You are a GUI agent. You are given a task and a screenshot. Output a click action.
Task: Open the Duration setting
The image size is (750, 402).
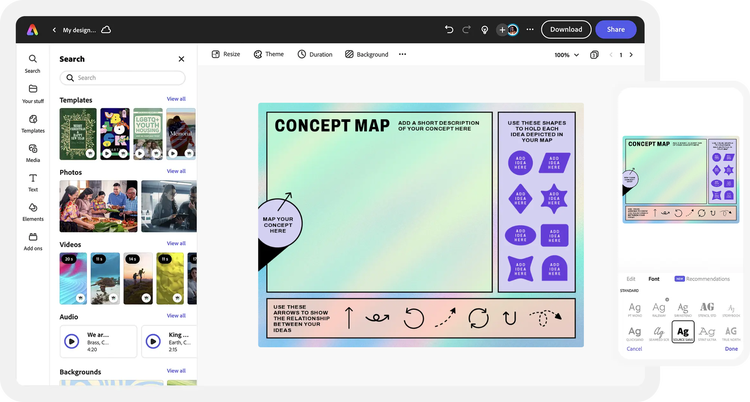click(x=315, y=54)
